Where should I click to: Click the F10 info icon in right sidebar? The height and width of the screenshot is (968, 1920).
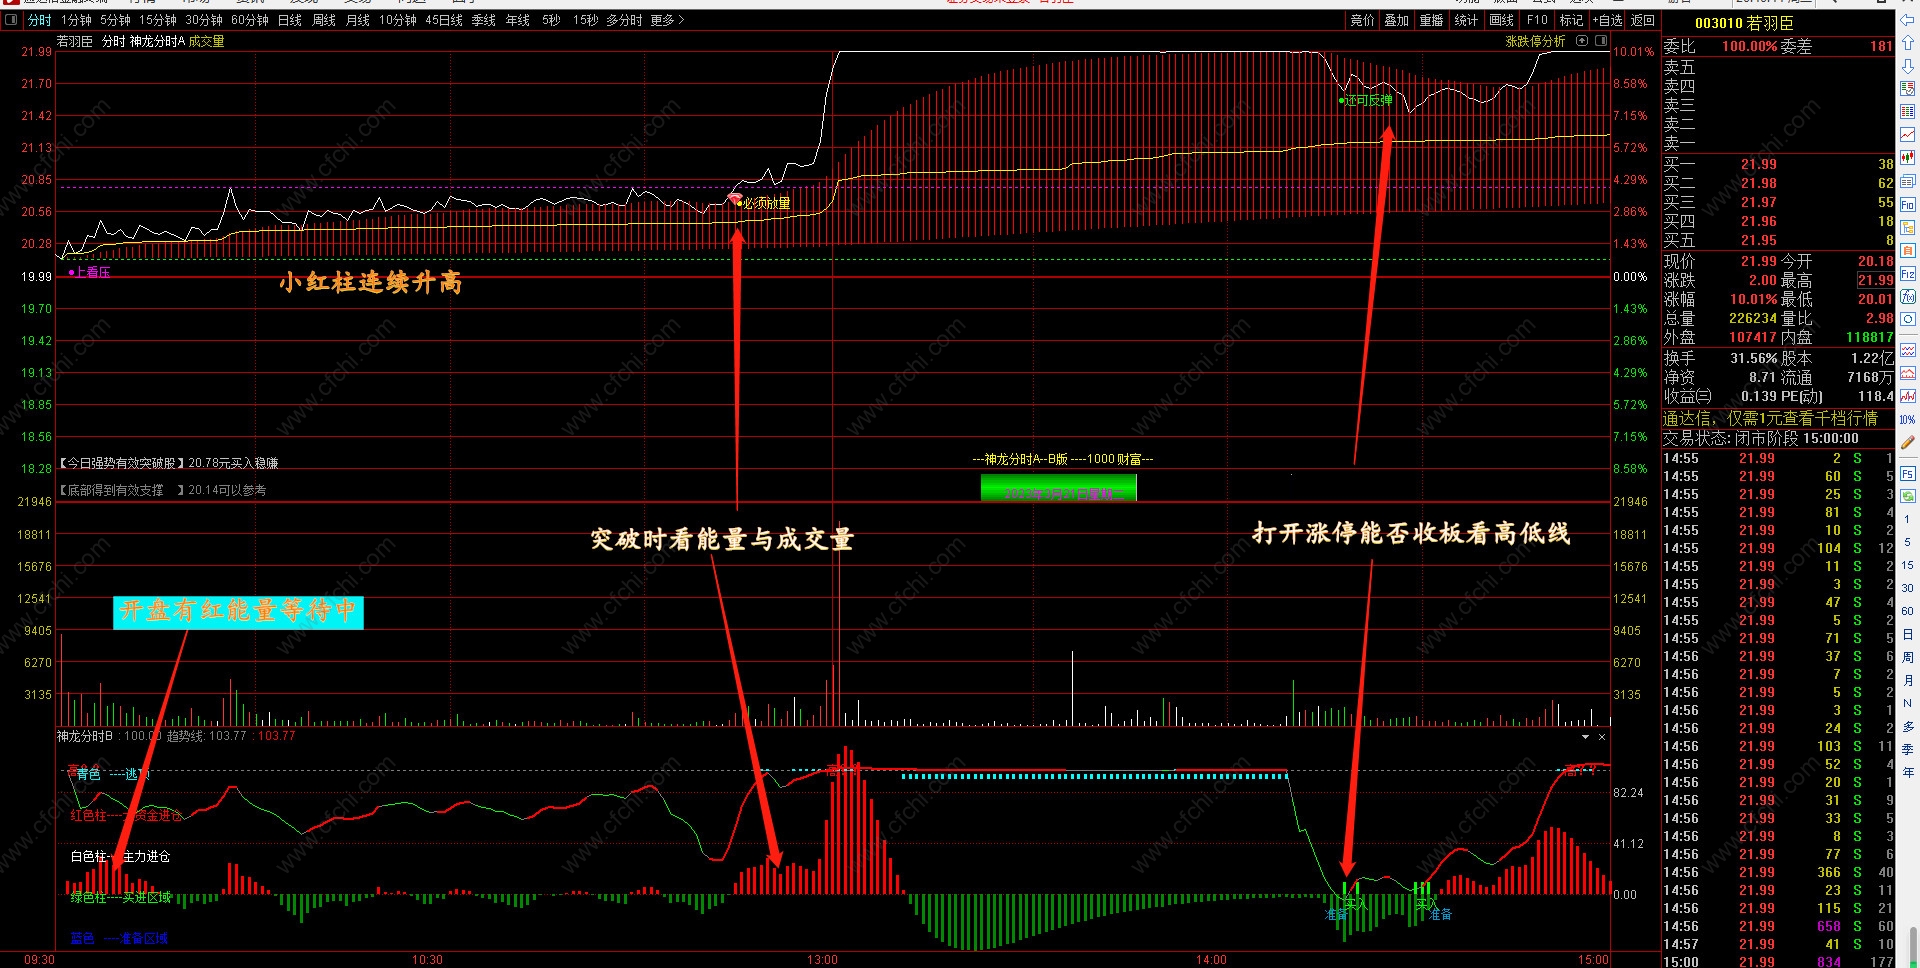(x=1908, y=204)
